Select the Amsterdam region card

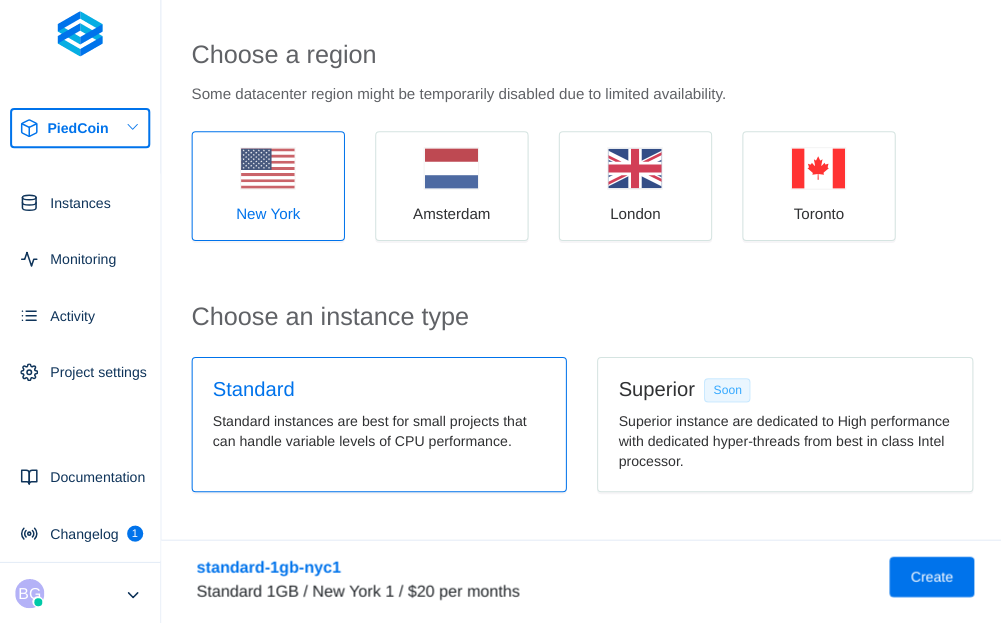(x=451, y=186)
